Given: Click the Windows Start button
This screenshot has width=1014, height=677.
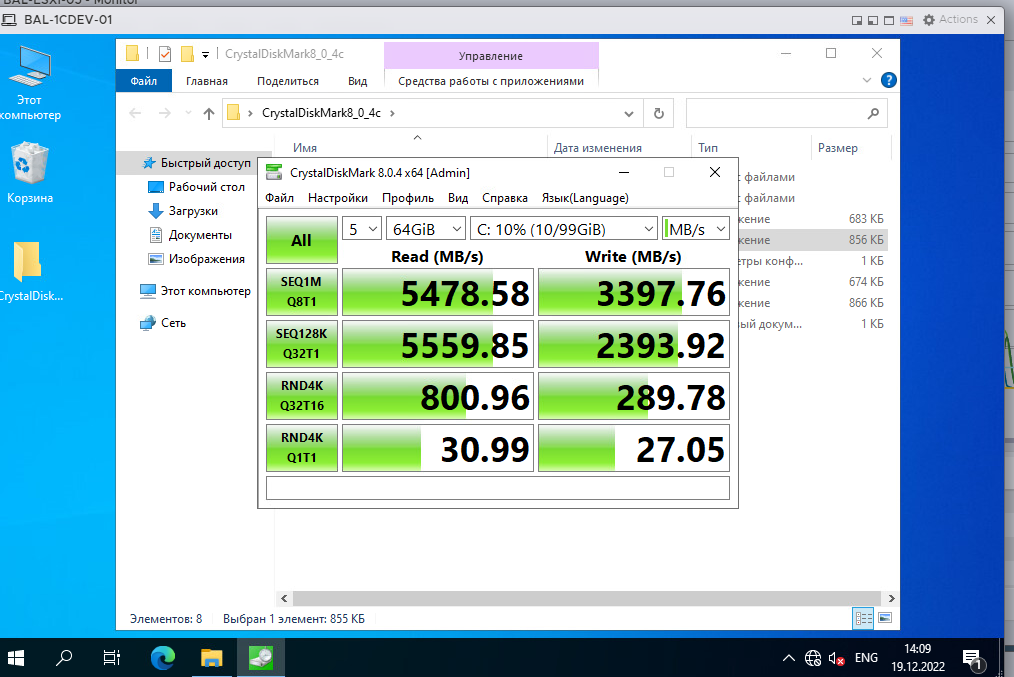Looking at the screenshot, I should (x=16, y=658).
